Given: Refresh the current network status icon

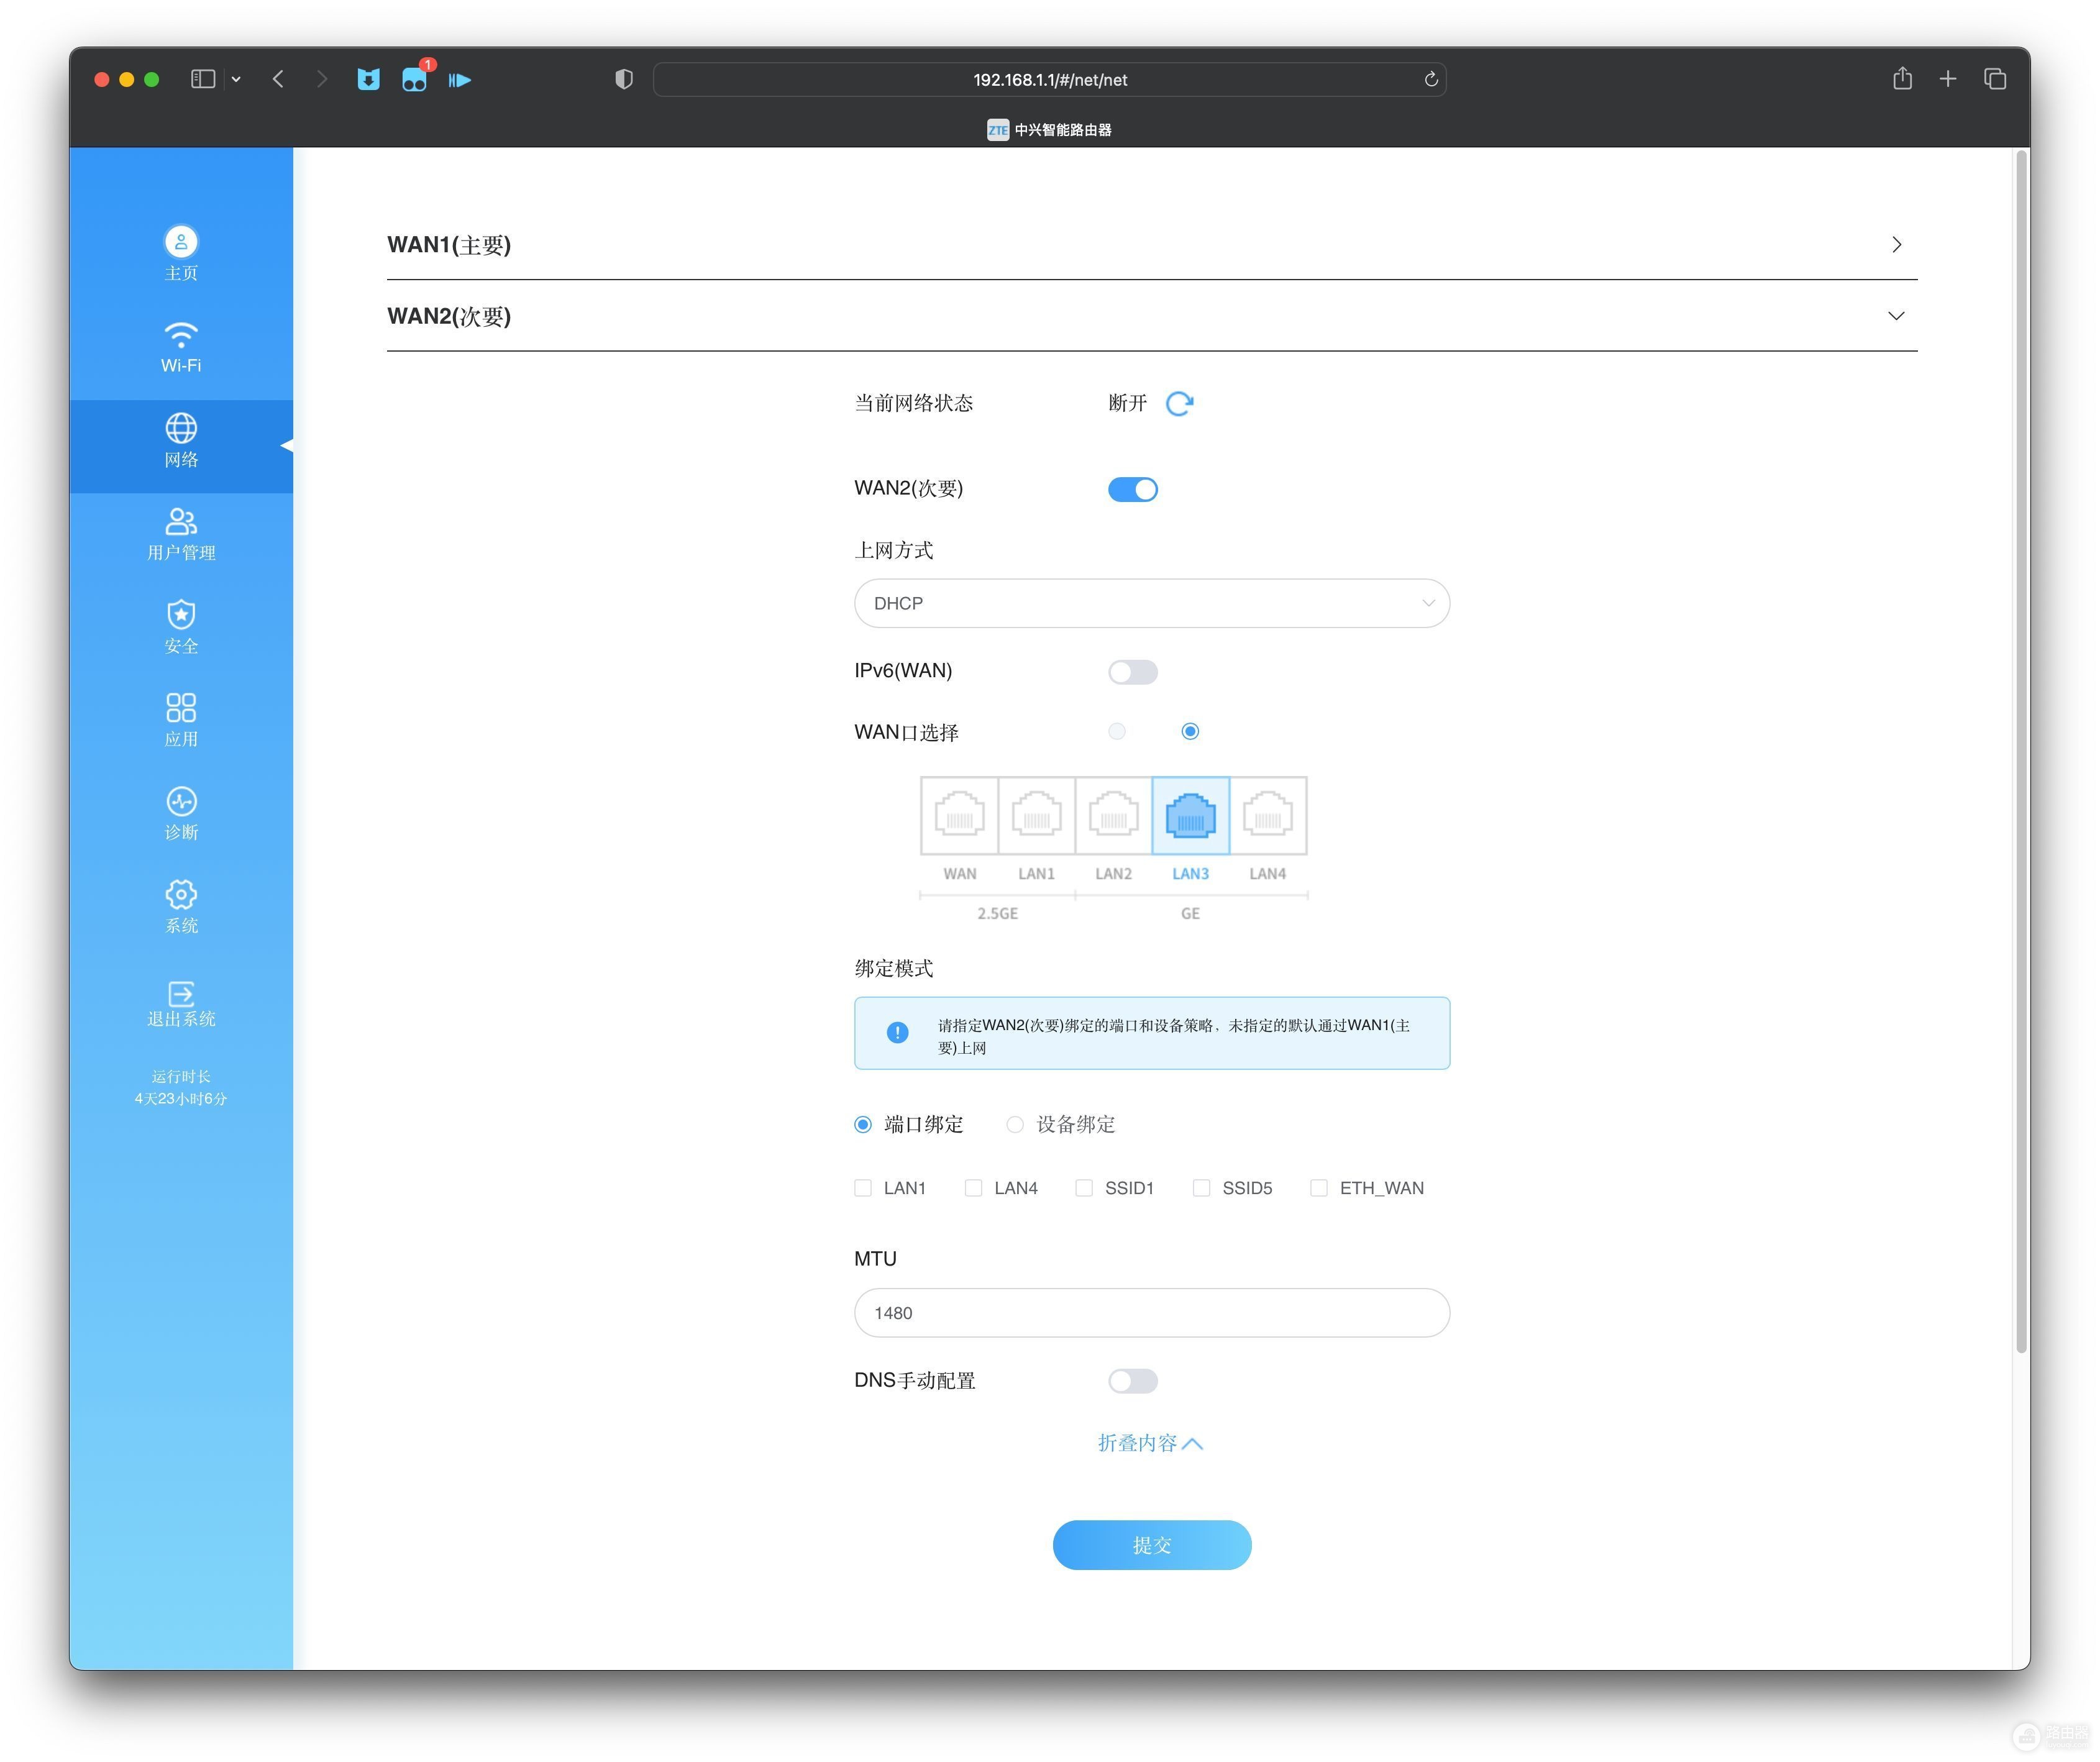Looking at the screenshot, I should (x=1179, y=403).
